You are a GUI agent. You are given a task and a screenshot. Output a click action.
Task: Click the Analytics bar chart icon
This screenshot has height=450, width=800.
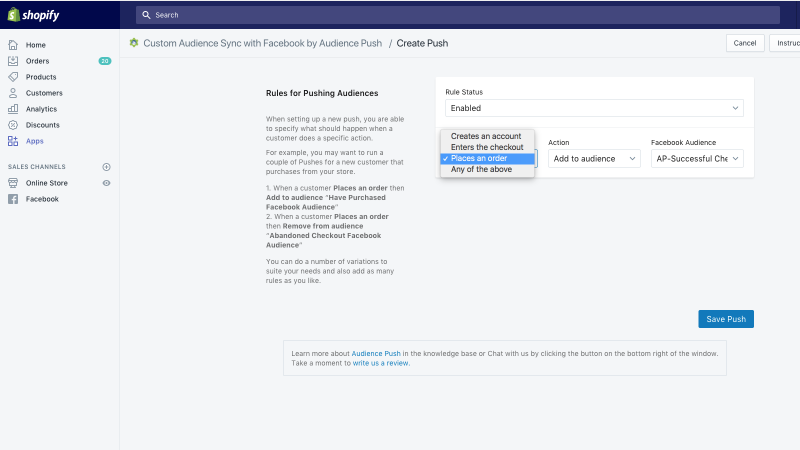pyautogui.click(x=13, y=109)
